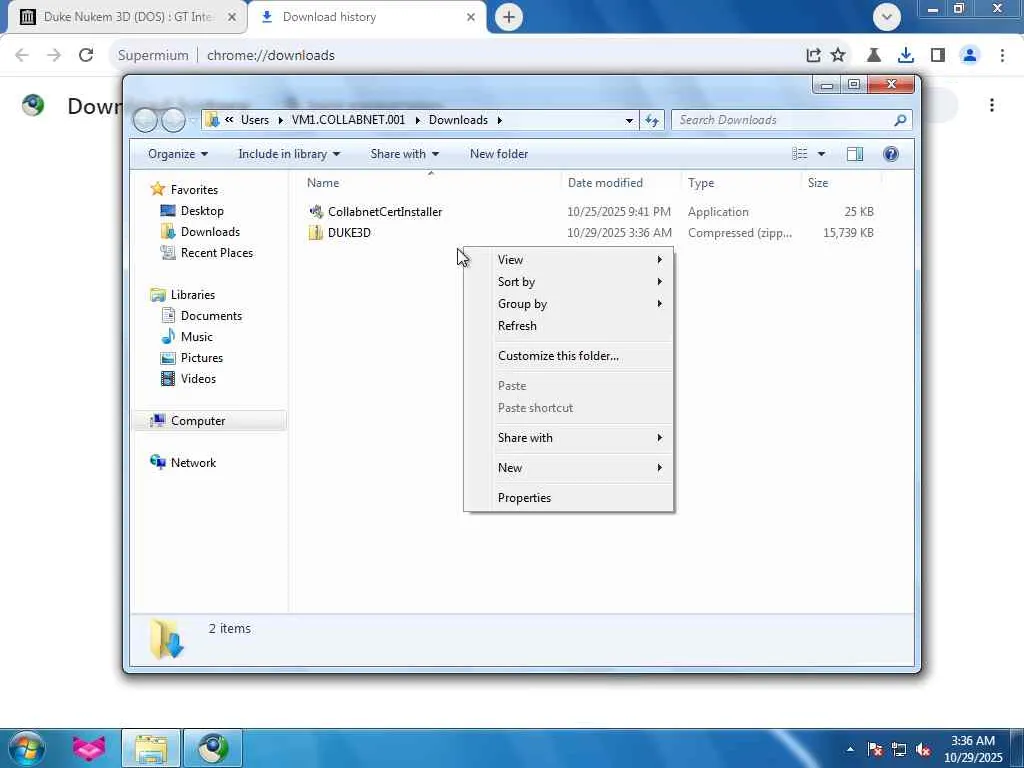Click the search magnifier icon in Explorer
Image resolution: width=1024 pixels, height=768 pixels.
(901, 120)
